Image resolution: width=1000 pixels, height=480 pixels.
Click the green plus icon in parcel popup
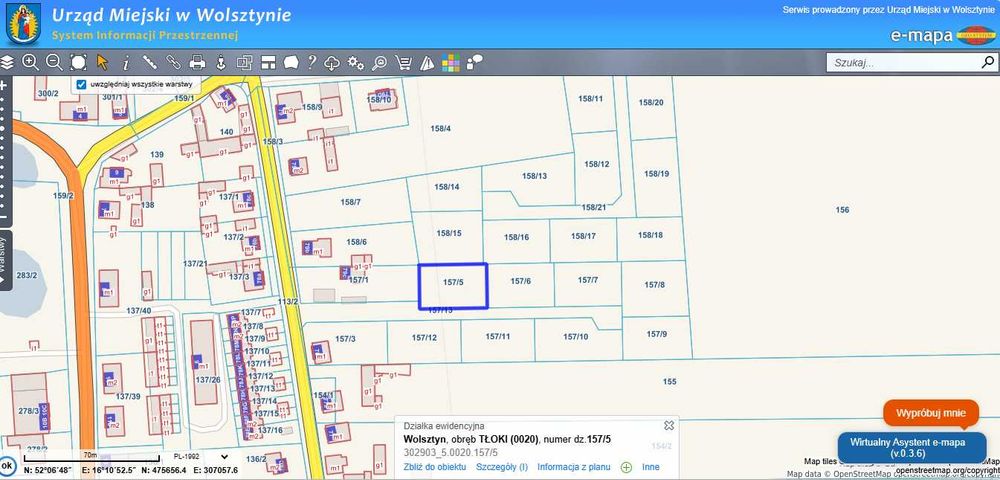tap(626, 467)
